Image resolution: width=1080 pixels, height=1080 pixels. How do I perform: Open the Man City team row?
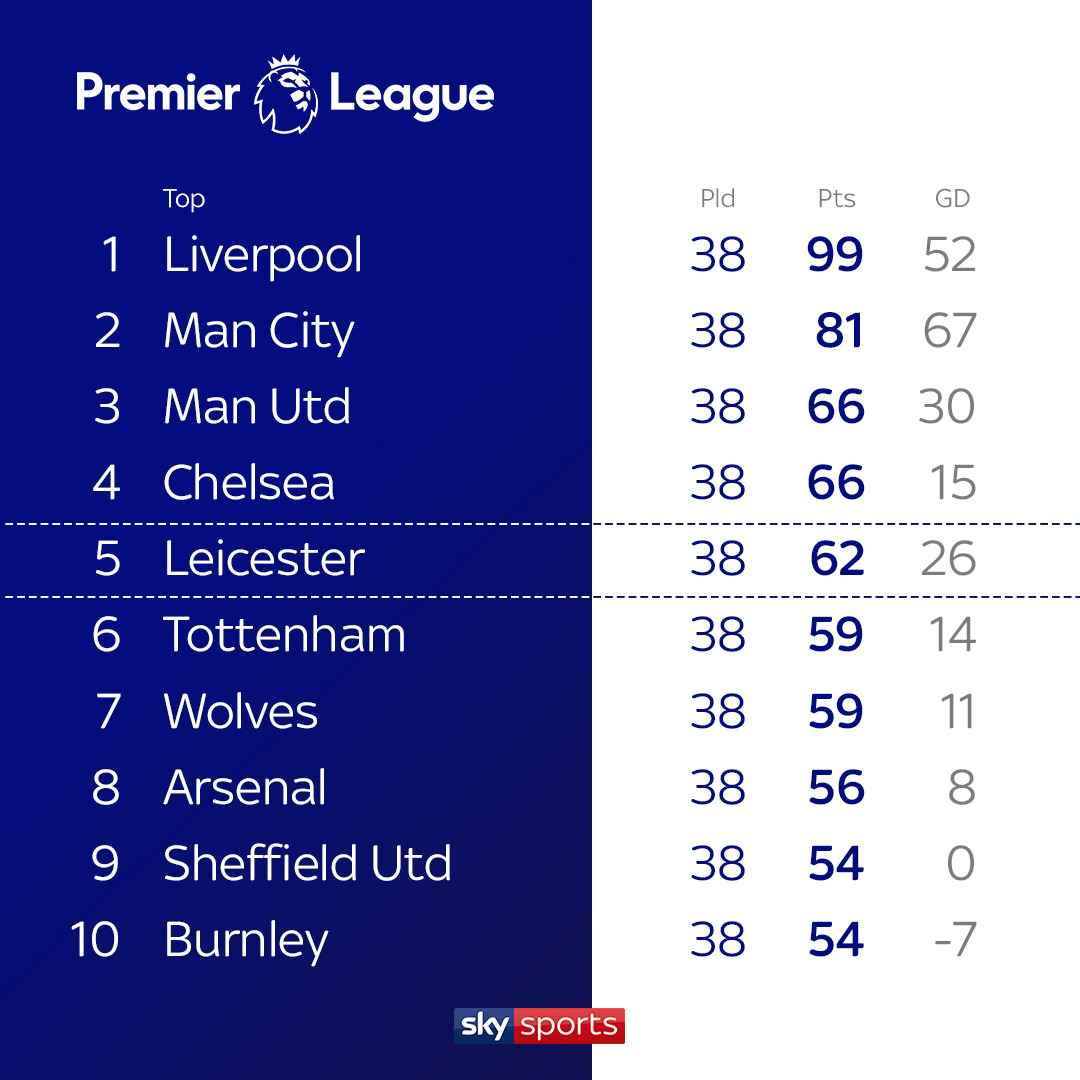click(540, 330)
